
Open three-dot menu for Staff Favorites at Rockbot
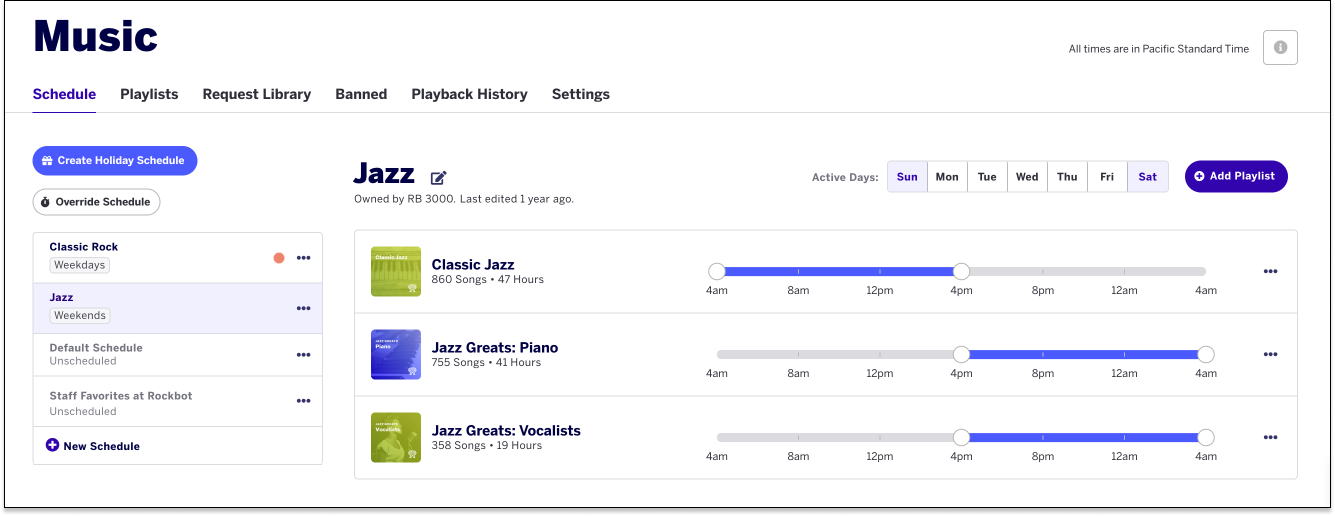coord(303,401)
